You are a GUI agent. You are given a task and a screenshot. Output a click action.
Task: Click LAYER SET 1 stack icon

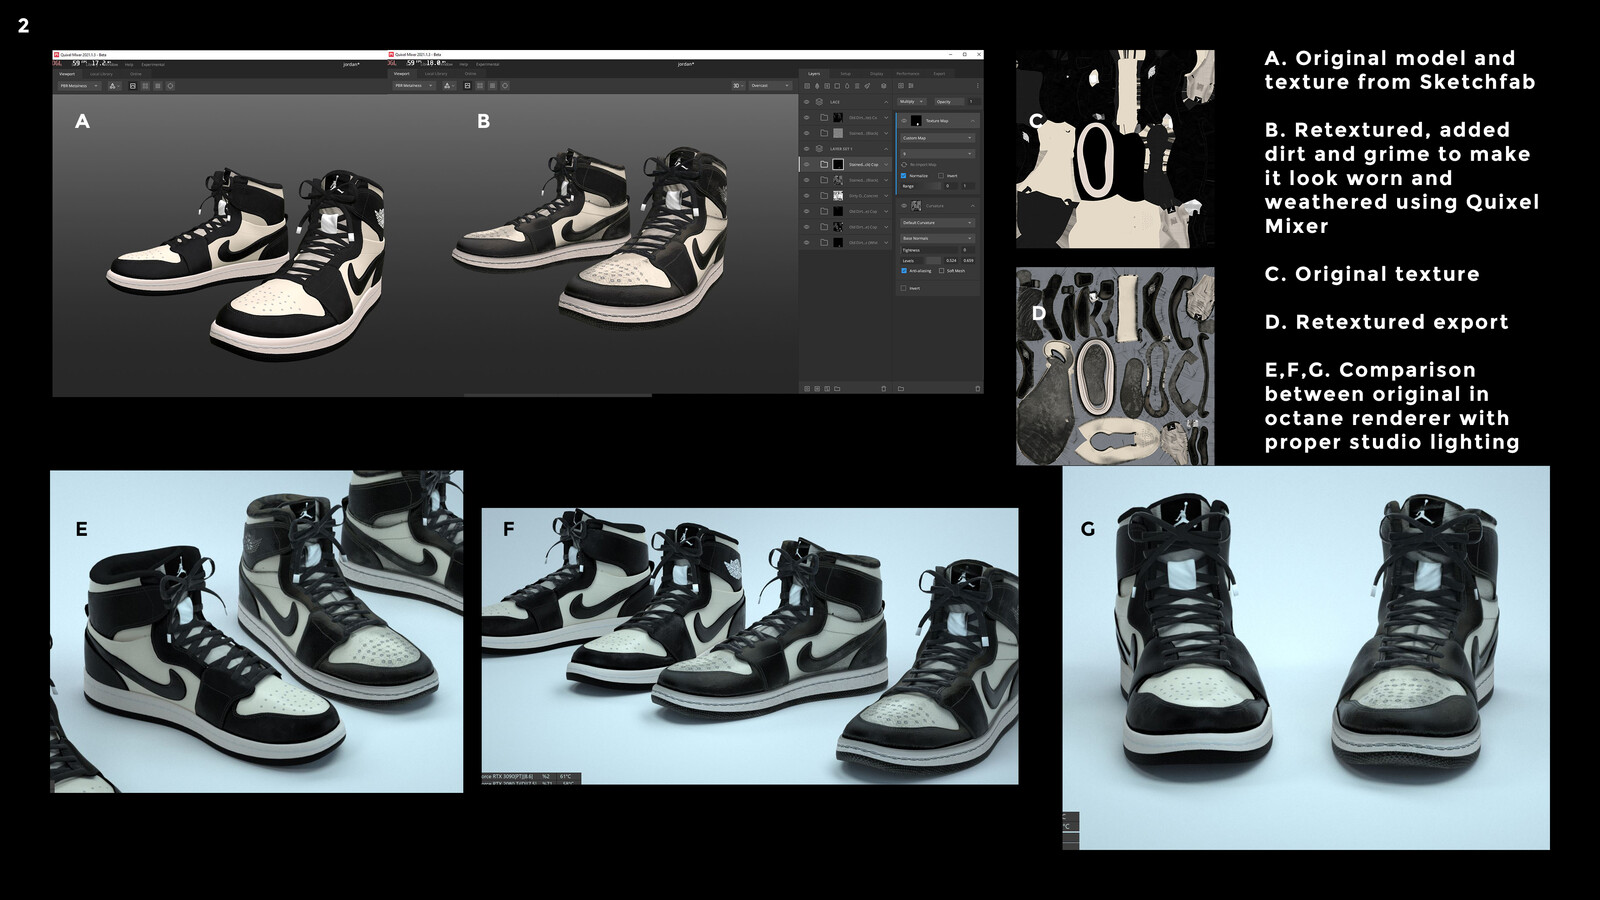(819, 149)
